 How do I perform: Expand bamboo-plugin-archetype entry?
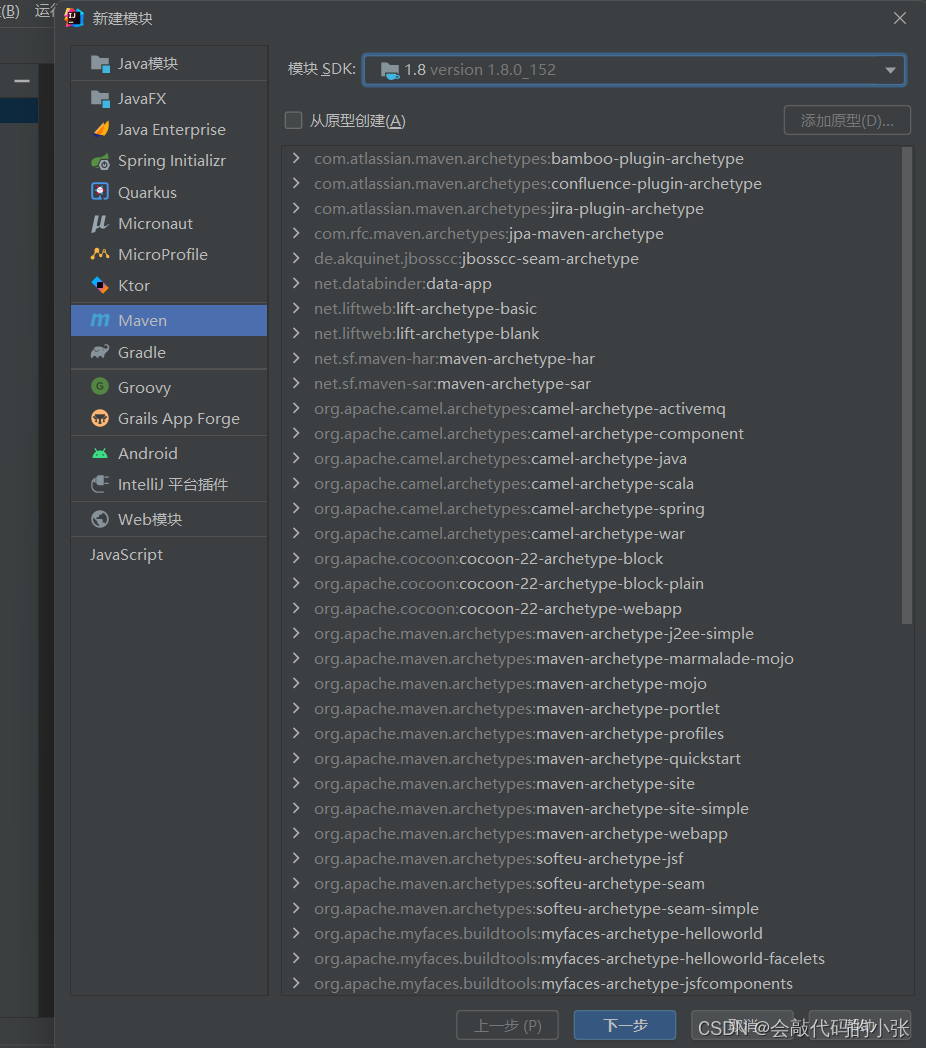(296, 158)
